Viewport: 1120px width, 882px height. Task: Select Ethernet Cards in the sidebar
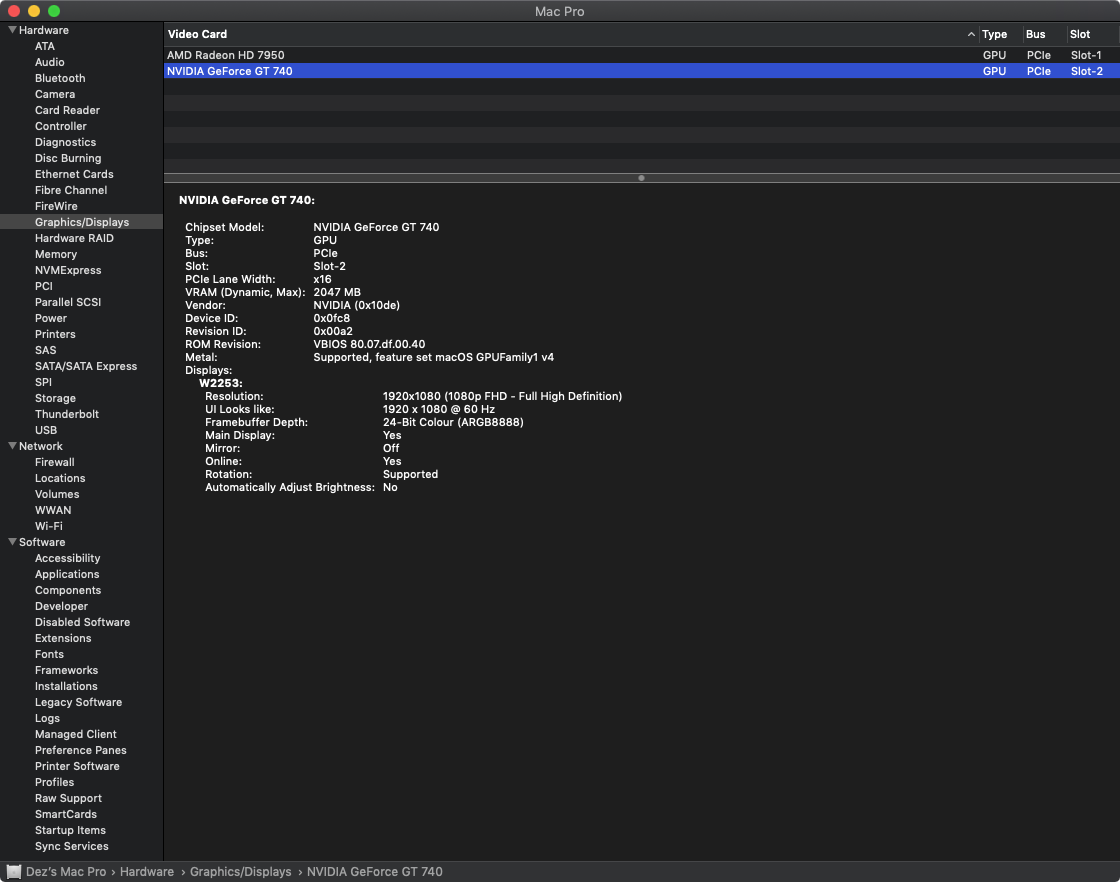(74, 174)
